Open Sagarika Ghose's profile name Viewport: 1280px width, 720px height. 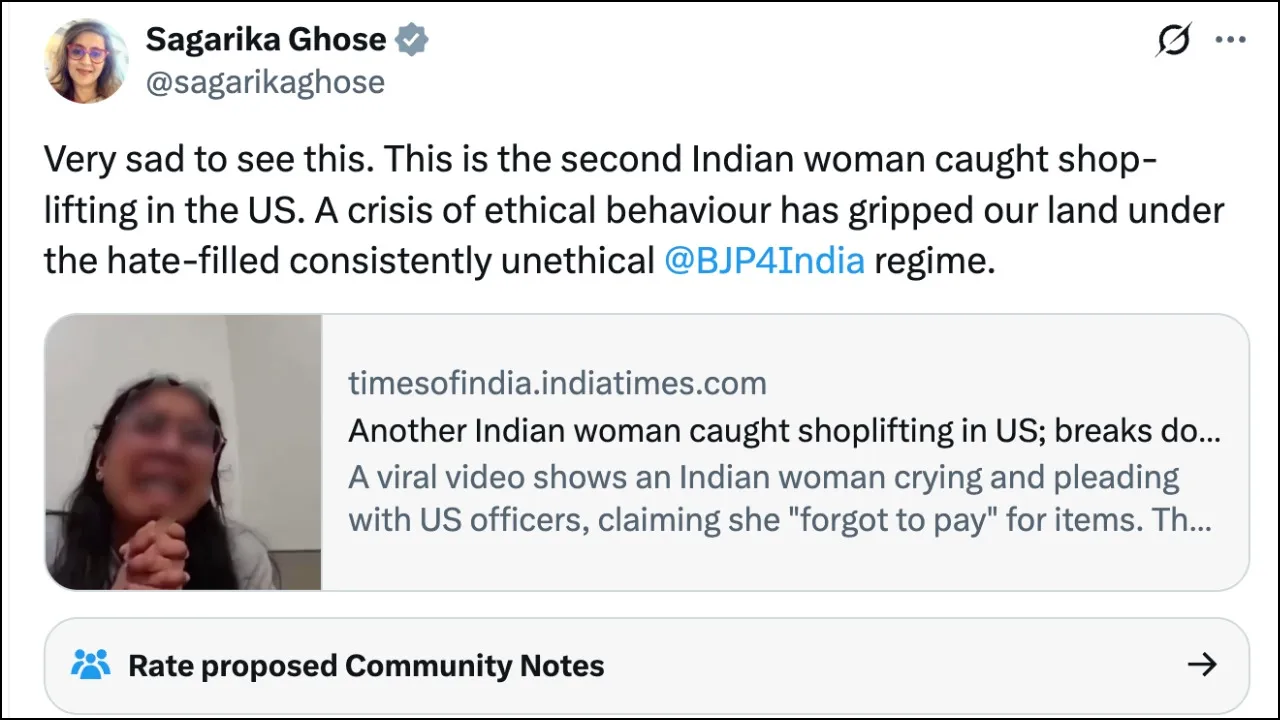click(x=265, y=39)
